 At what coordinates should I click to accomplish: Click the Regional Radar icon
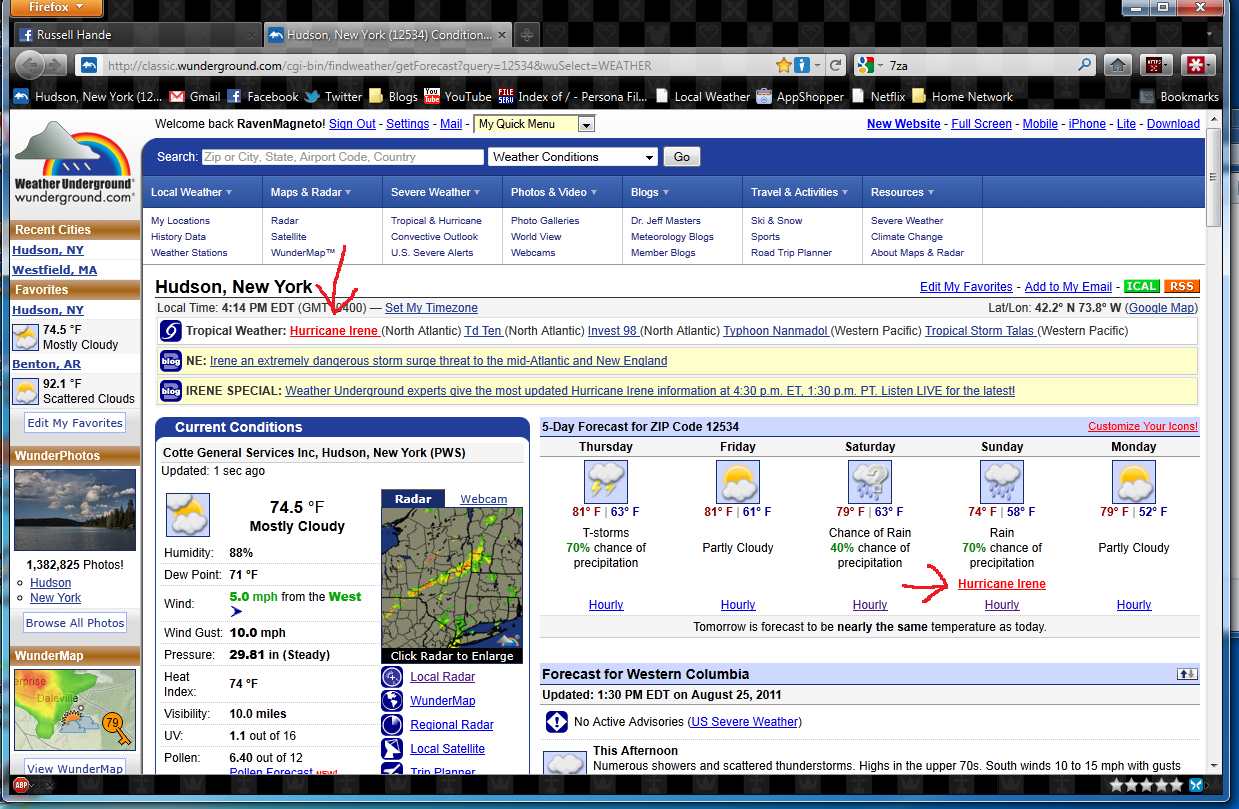click(392, 725)
